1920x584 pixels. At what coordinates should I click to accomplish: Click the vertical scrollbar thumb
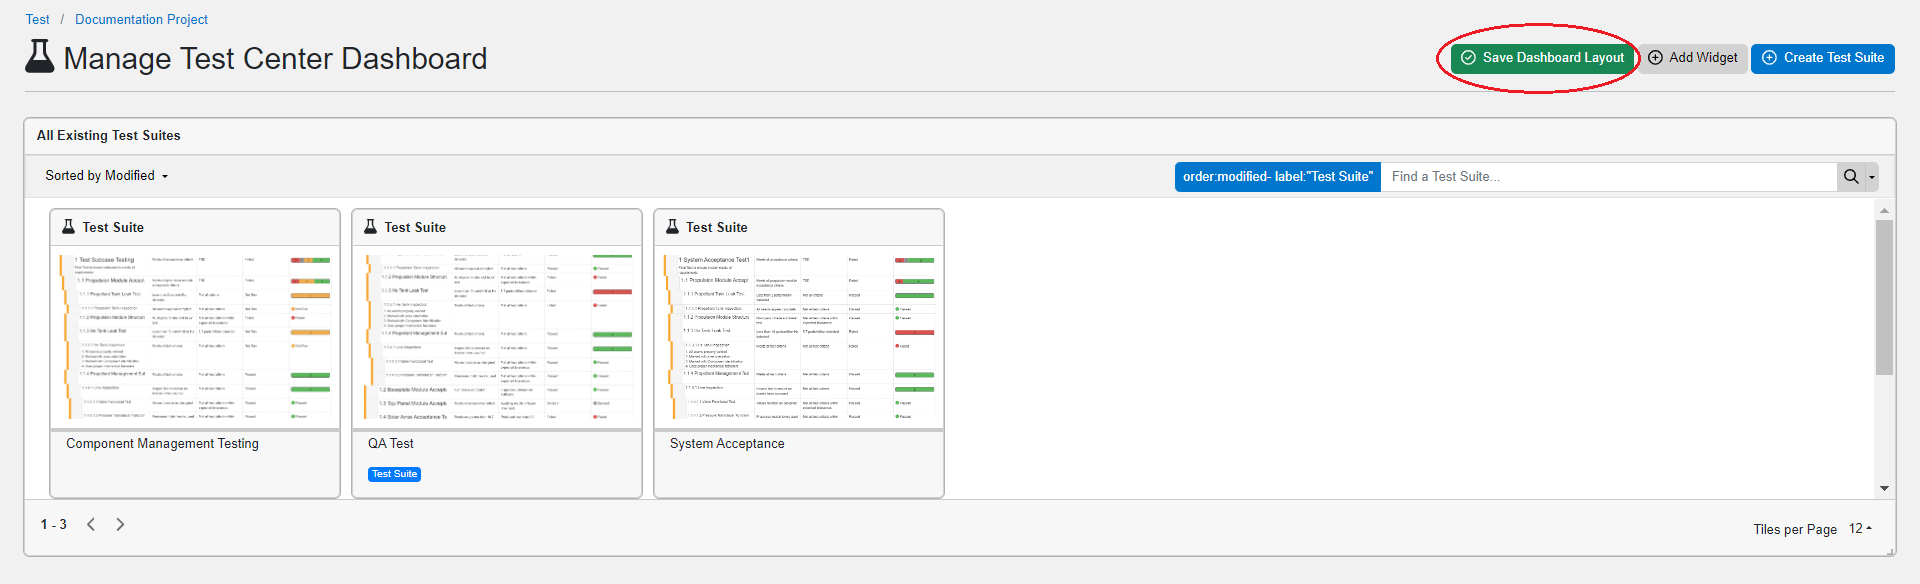click(x=1884, y=297)
